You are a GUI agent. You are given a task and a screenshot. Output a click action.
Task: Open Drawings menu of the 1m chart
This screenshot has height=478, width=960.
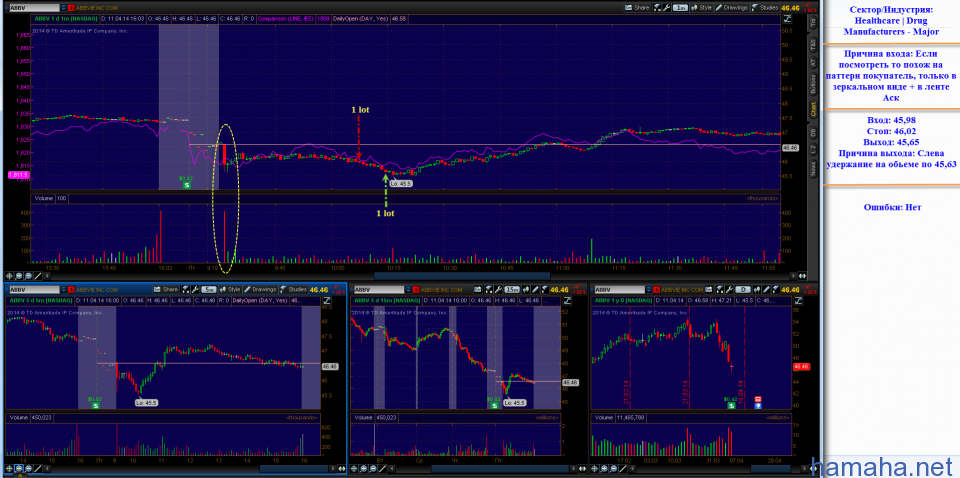(732, 8)
